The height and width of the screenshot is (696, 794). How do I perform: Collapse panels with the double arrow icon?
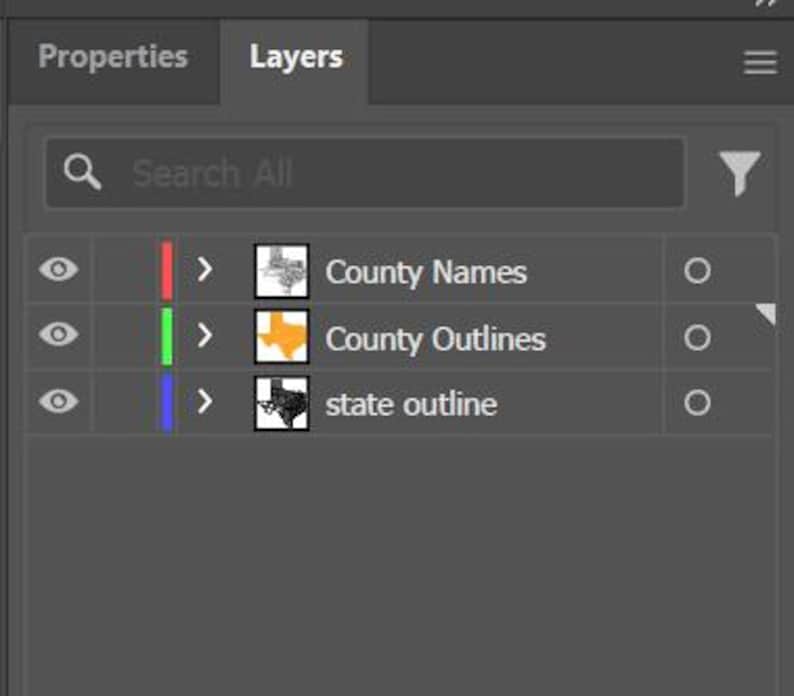point(766,3)
